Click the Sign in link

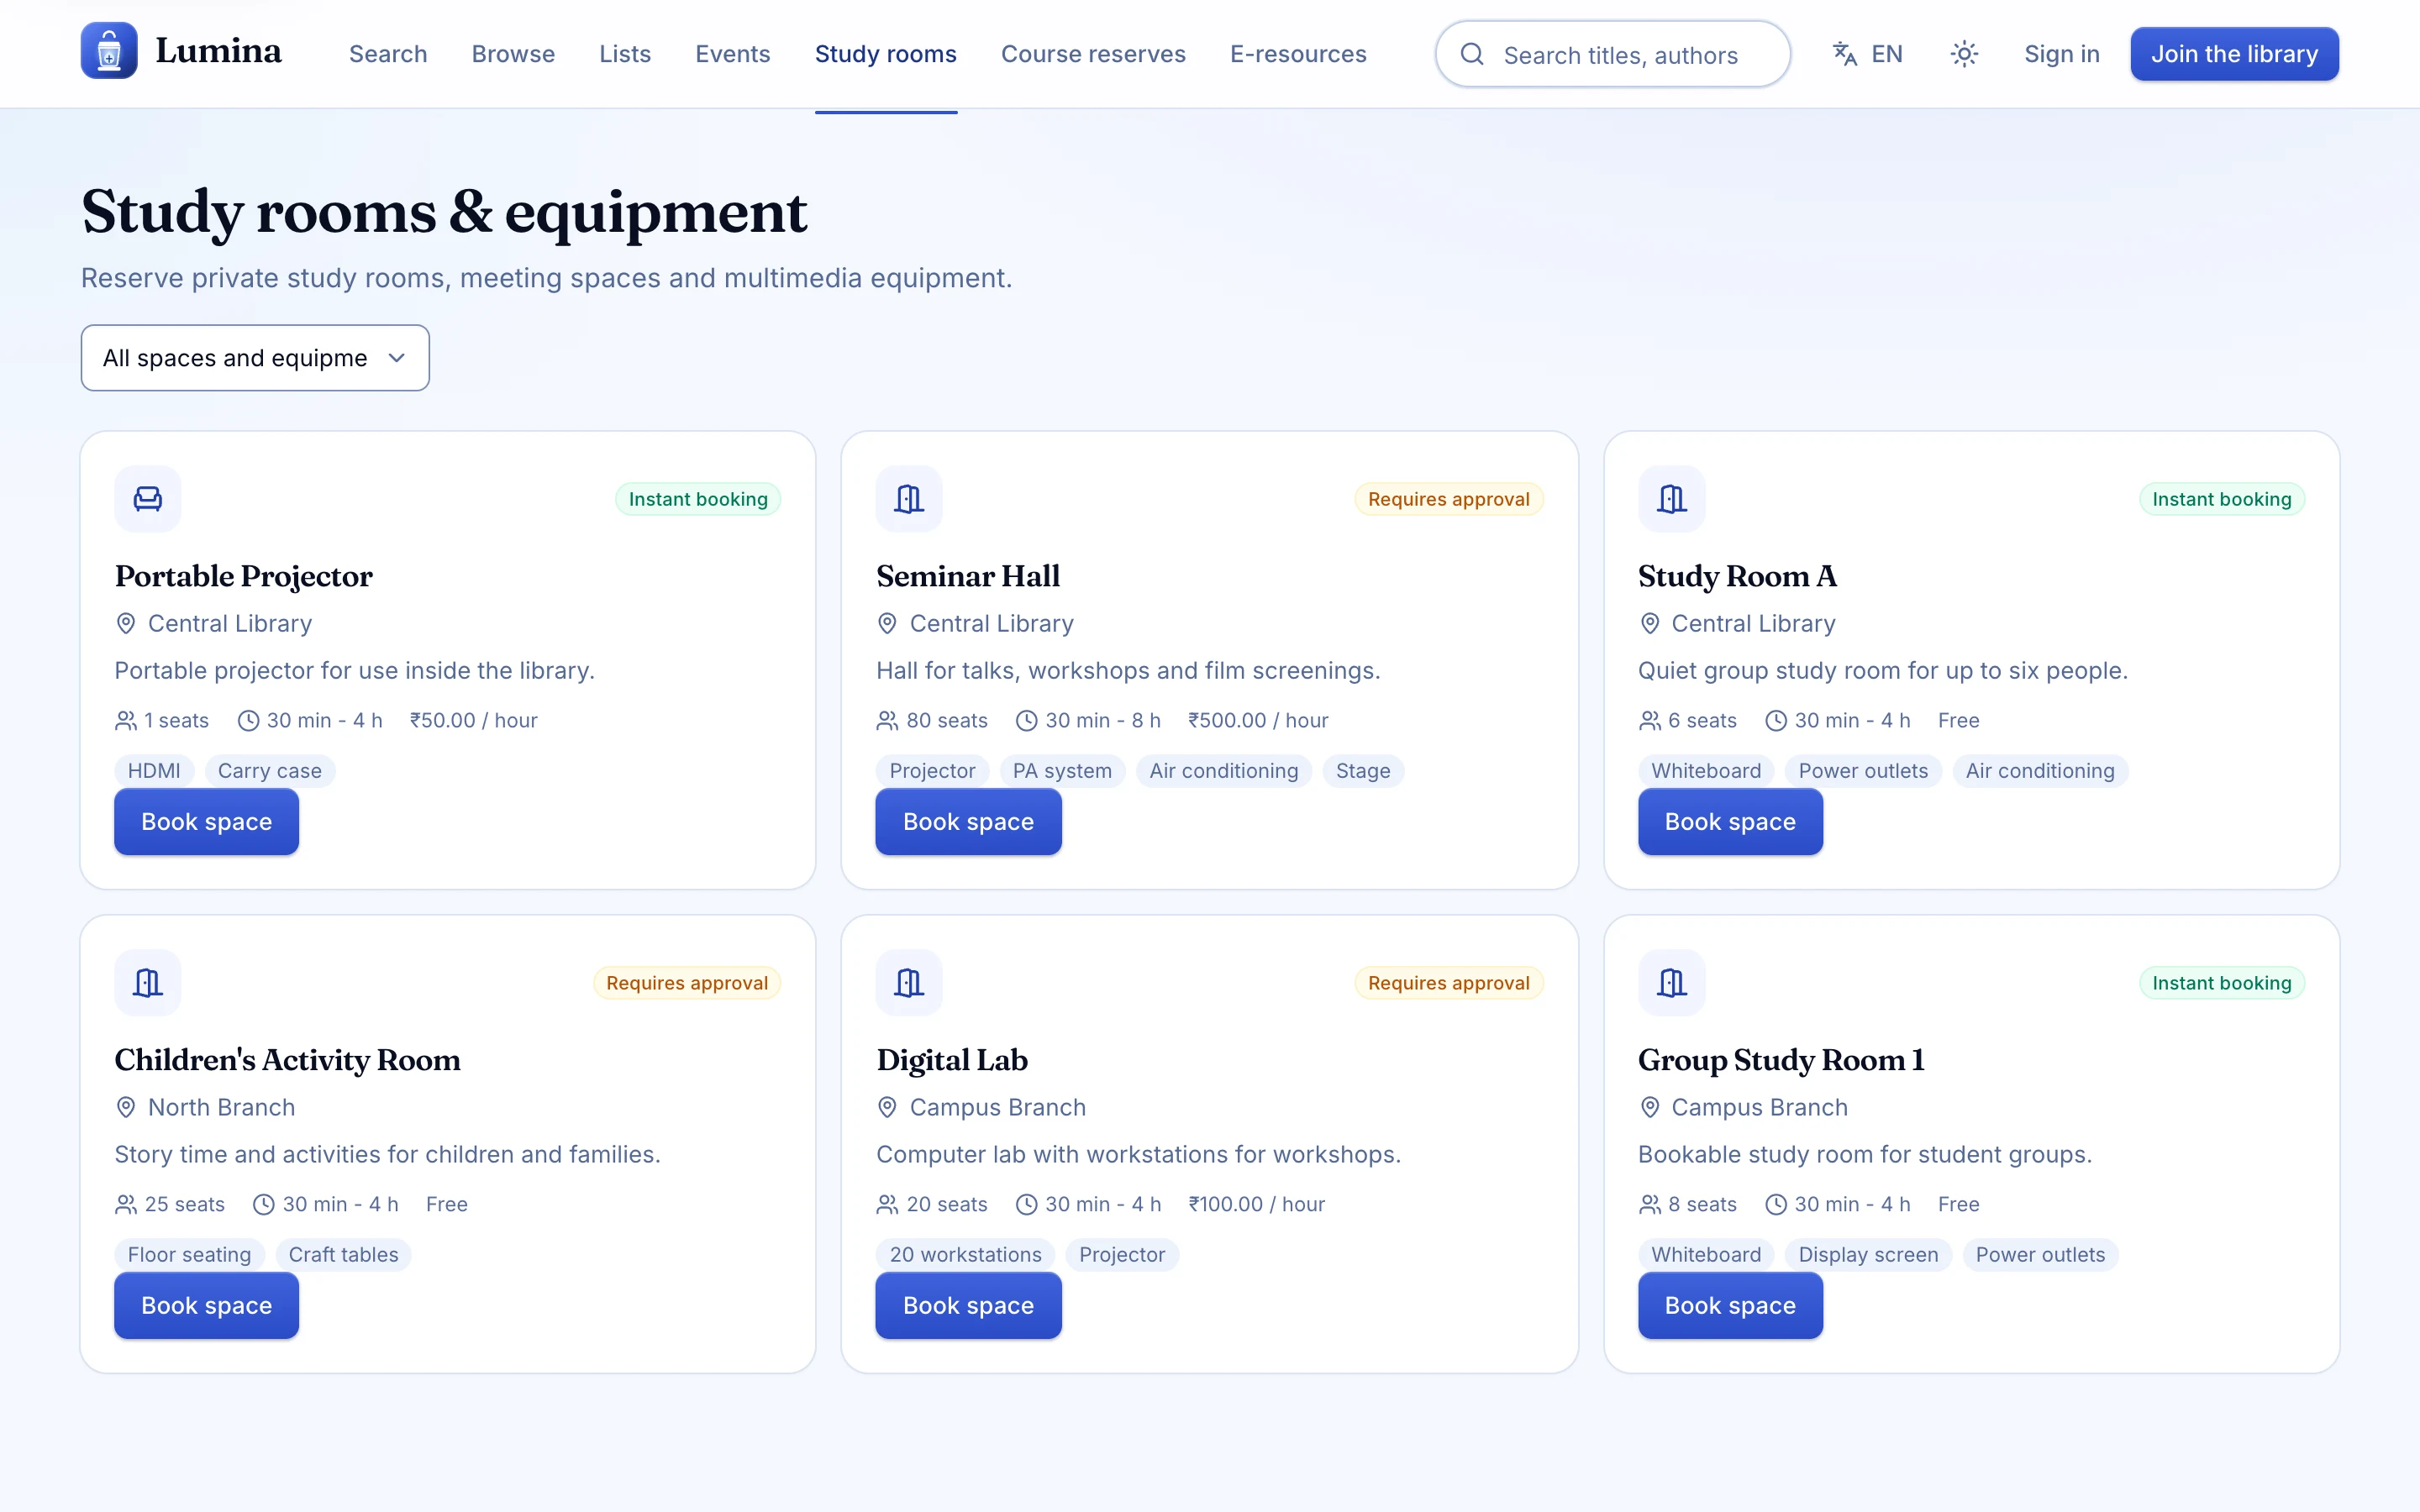[2062, 54]
